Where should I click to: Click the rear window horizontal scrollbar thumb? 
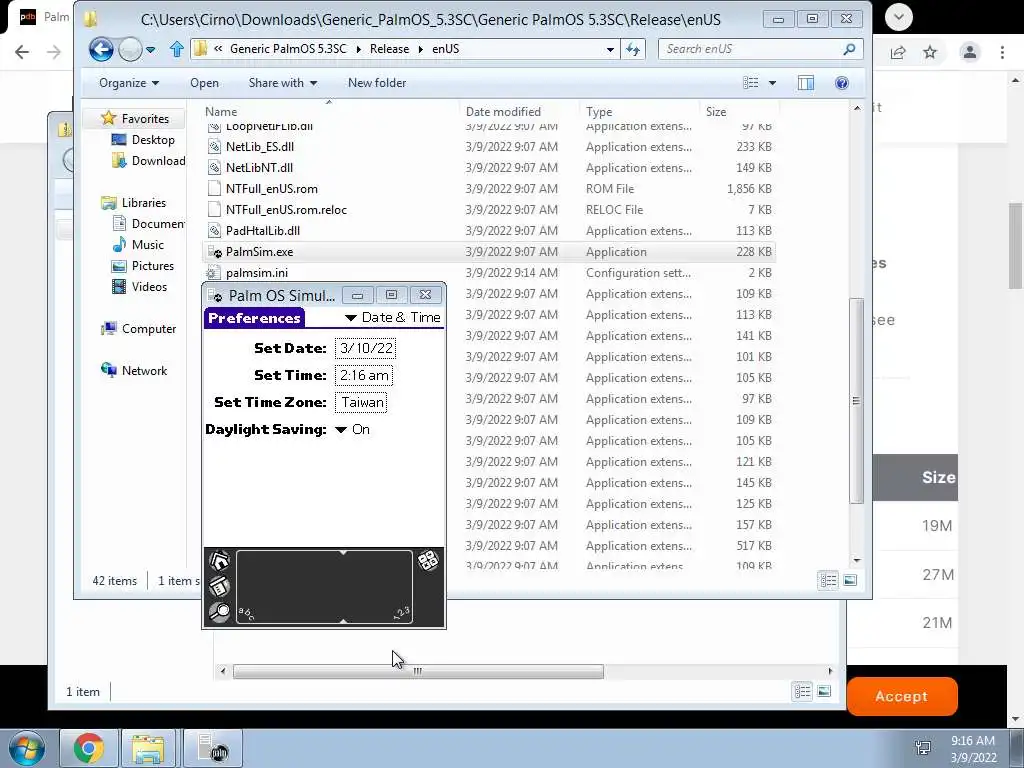pyautogui.click(x=418, y=671)
